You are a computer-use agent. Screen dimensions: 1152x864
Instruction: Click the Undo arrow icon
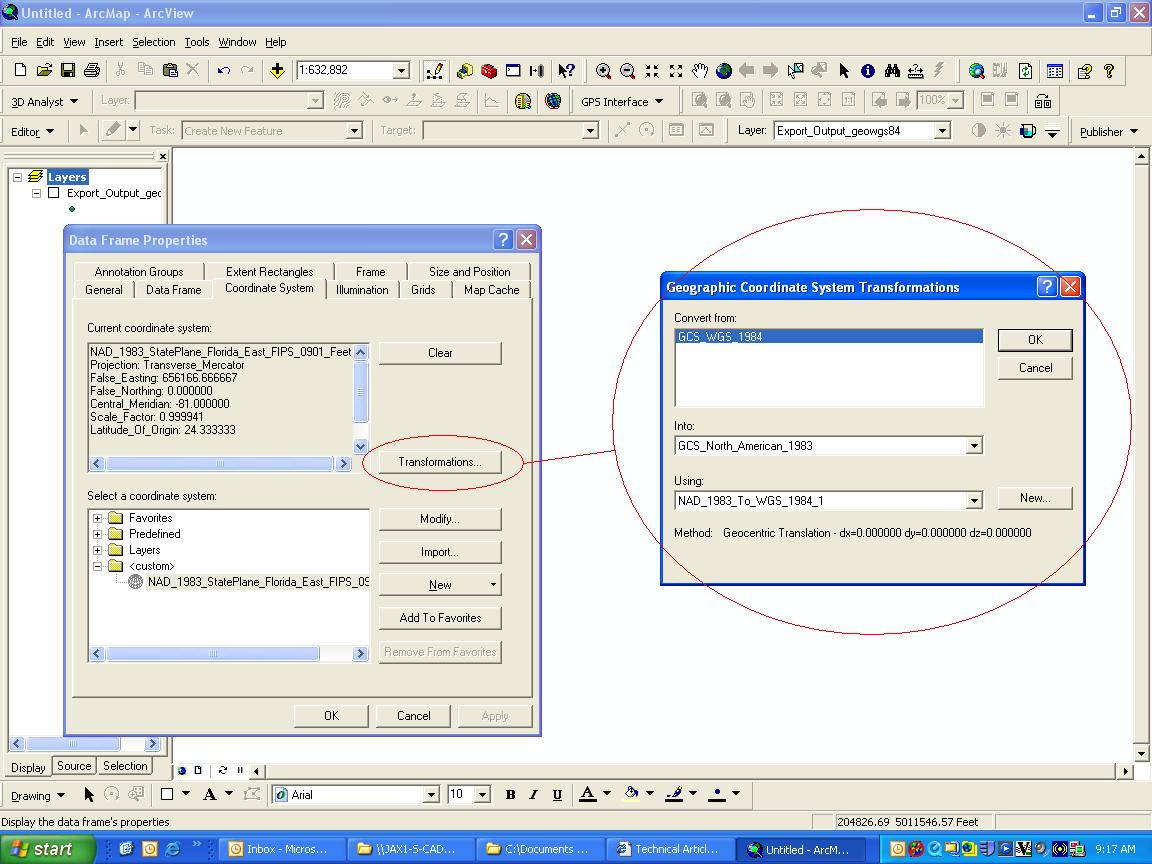pyautogui.click(x=224, y=71)
